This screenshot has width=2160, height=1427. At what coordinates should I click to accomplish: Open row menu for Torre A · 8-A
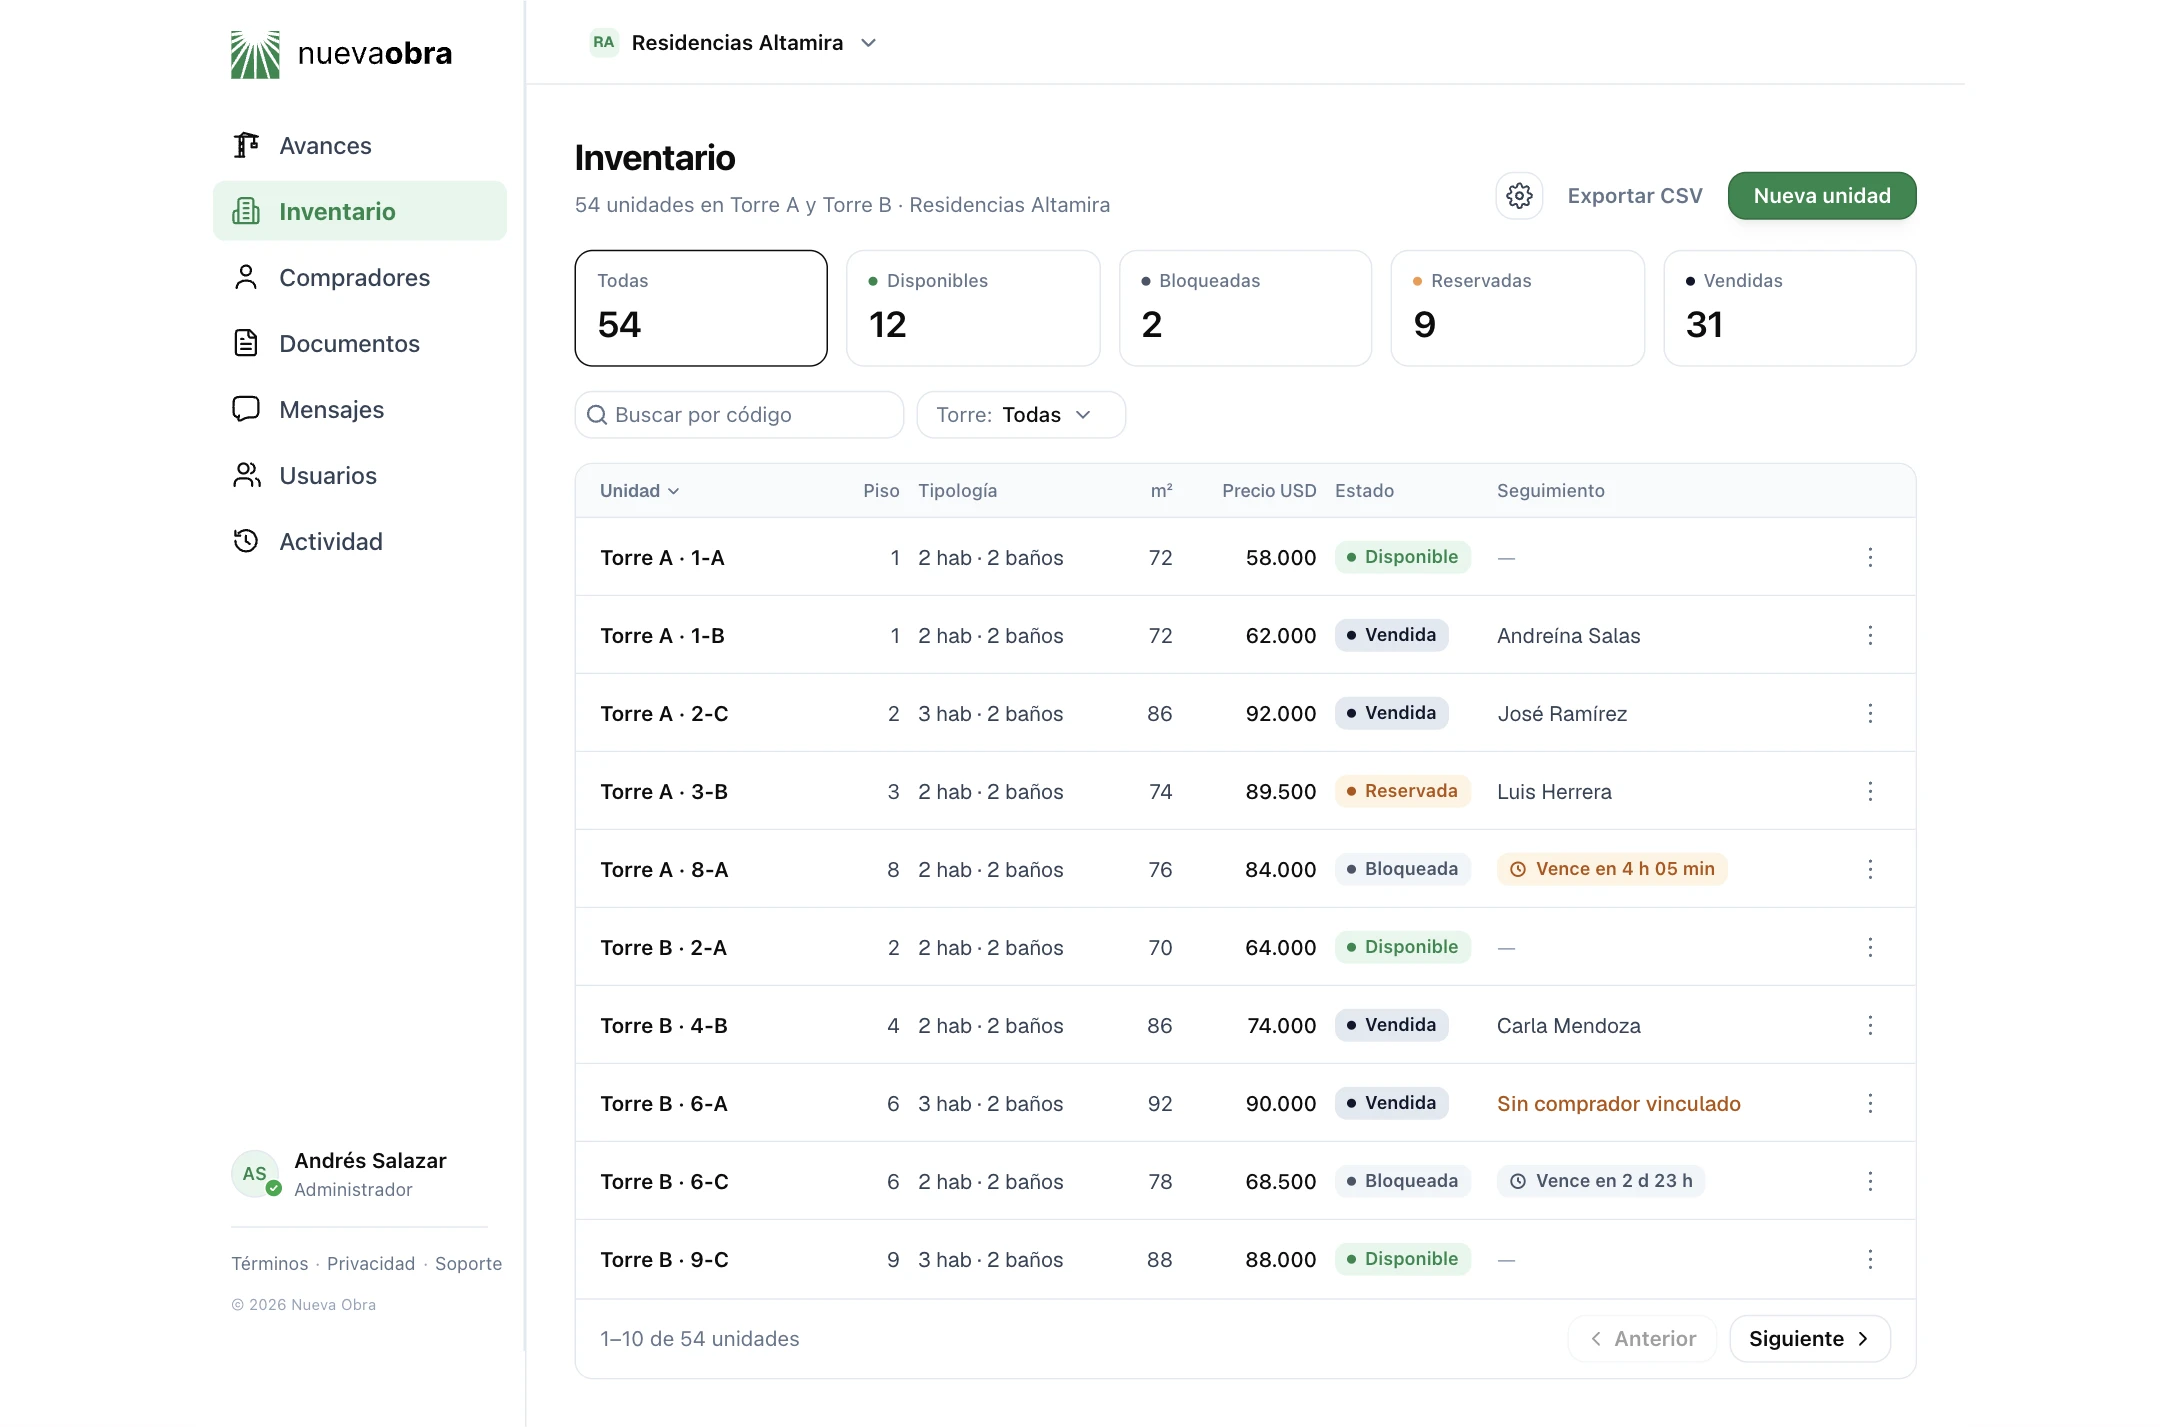click(x=1870, y=869)
